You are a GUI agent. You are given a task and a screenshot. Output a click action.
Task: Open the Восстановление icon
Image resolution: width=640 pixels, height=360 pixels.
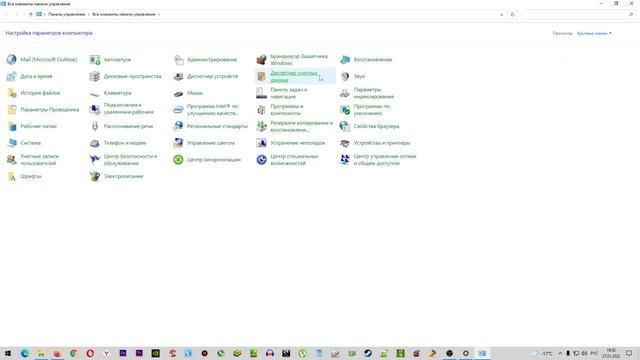point(345,60)
